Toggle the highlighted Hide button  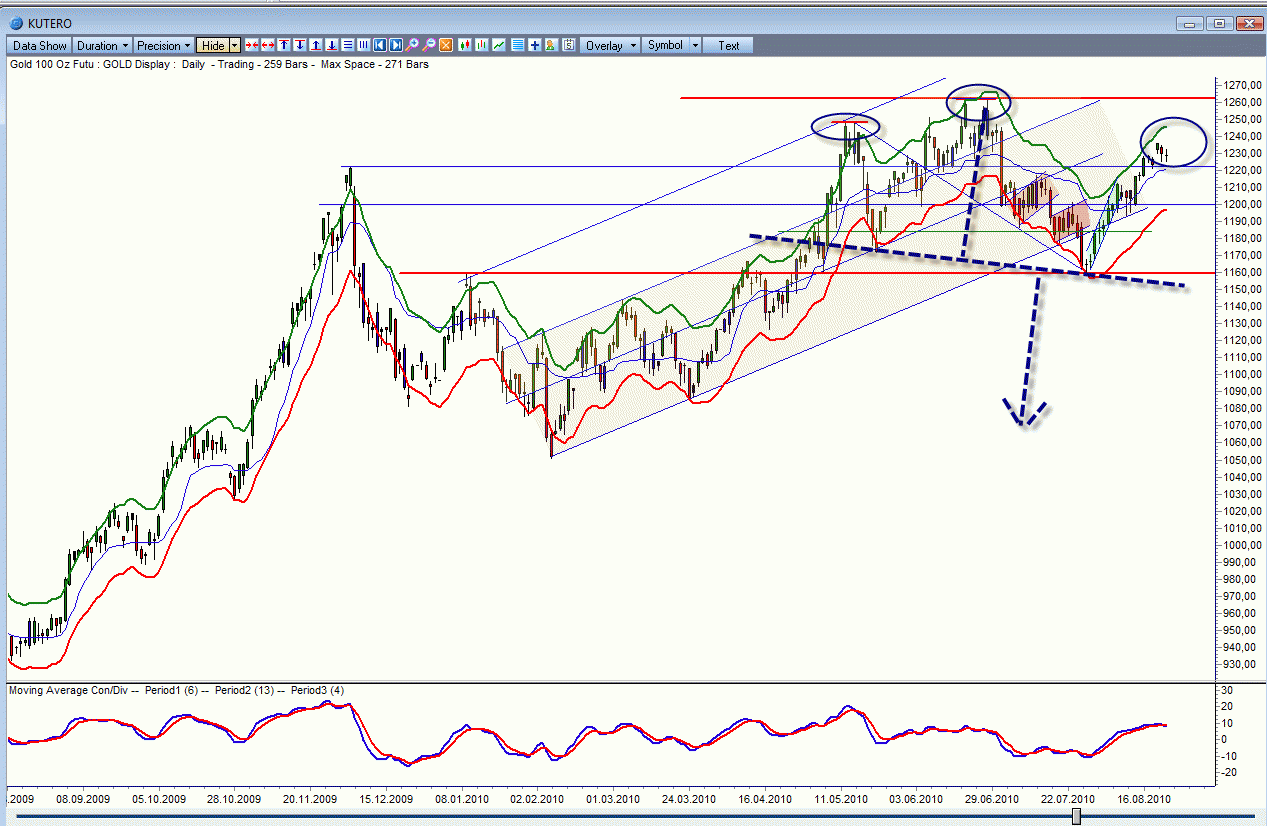(x=213, y=45)
